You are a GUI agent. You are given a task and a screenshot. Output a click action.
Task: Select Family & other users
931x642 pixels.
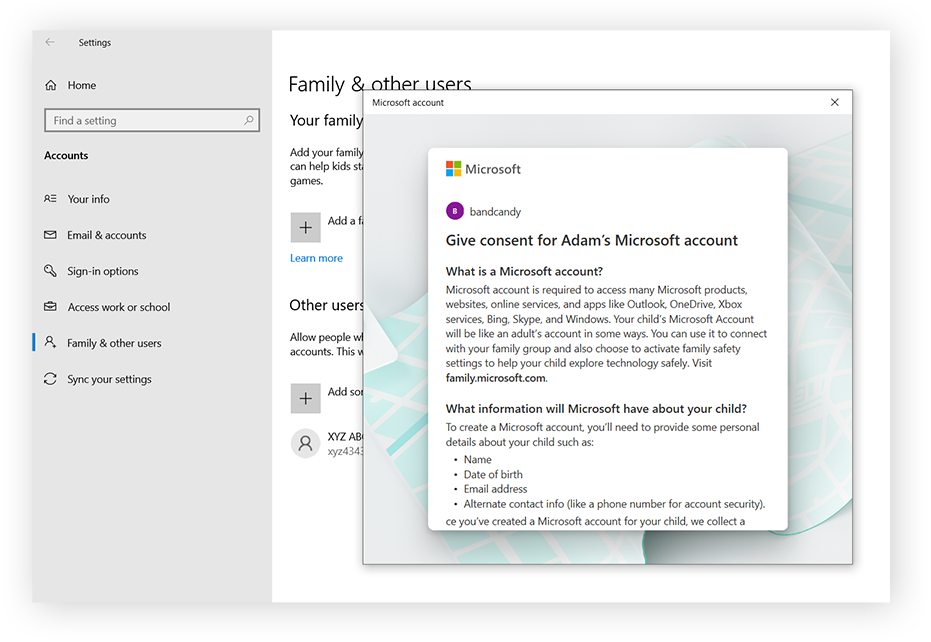tap(114, 343)
